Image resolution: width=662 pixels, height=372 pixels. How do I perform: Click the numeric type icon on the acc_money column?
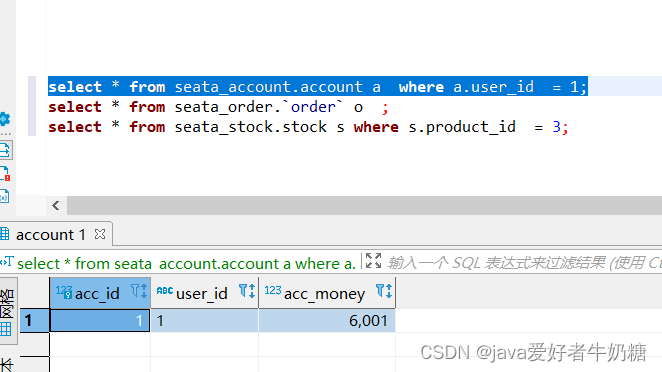click(273, 291)
